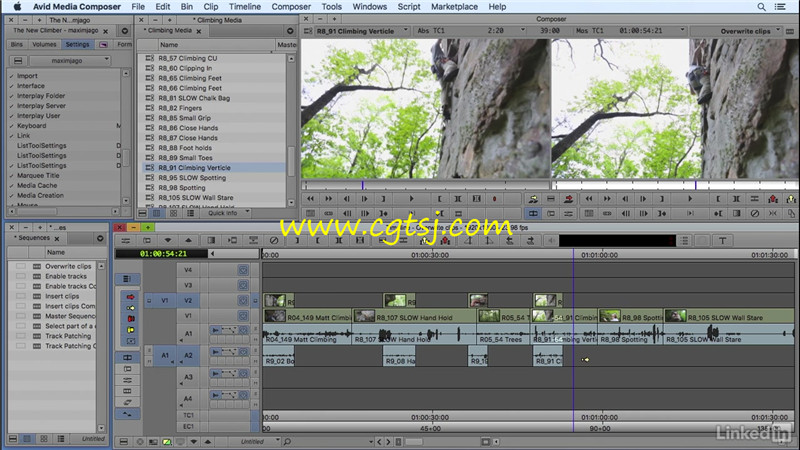Fast forward the record monitor
The image size is (800, 450).
coord(607,199)
